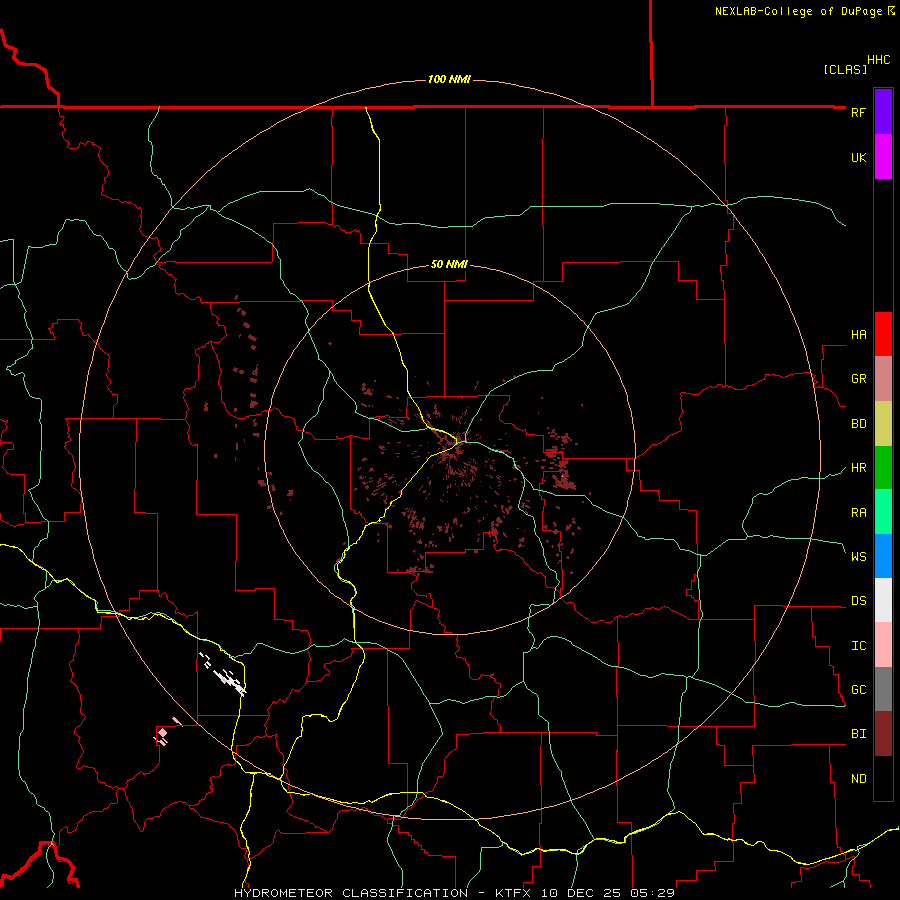Select the BD yellow legend block
900x900 pixels.
[883, 424]
